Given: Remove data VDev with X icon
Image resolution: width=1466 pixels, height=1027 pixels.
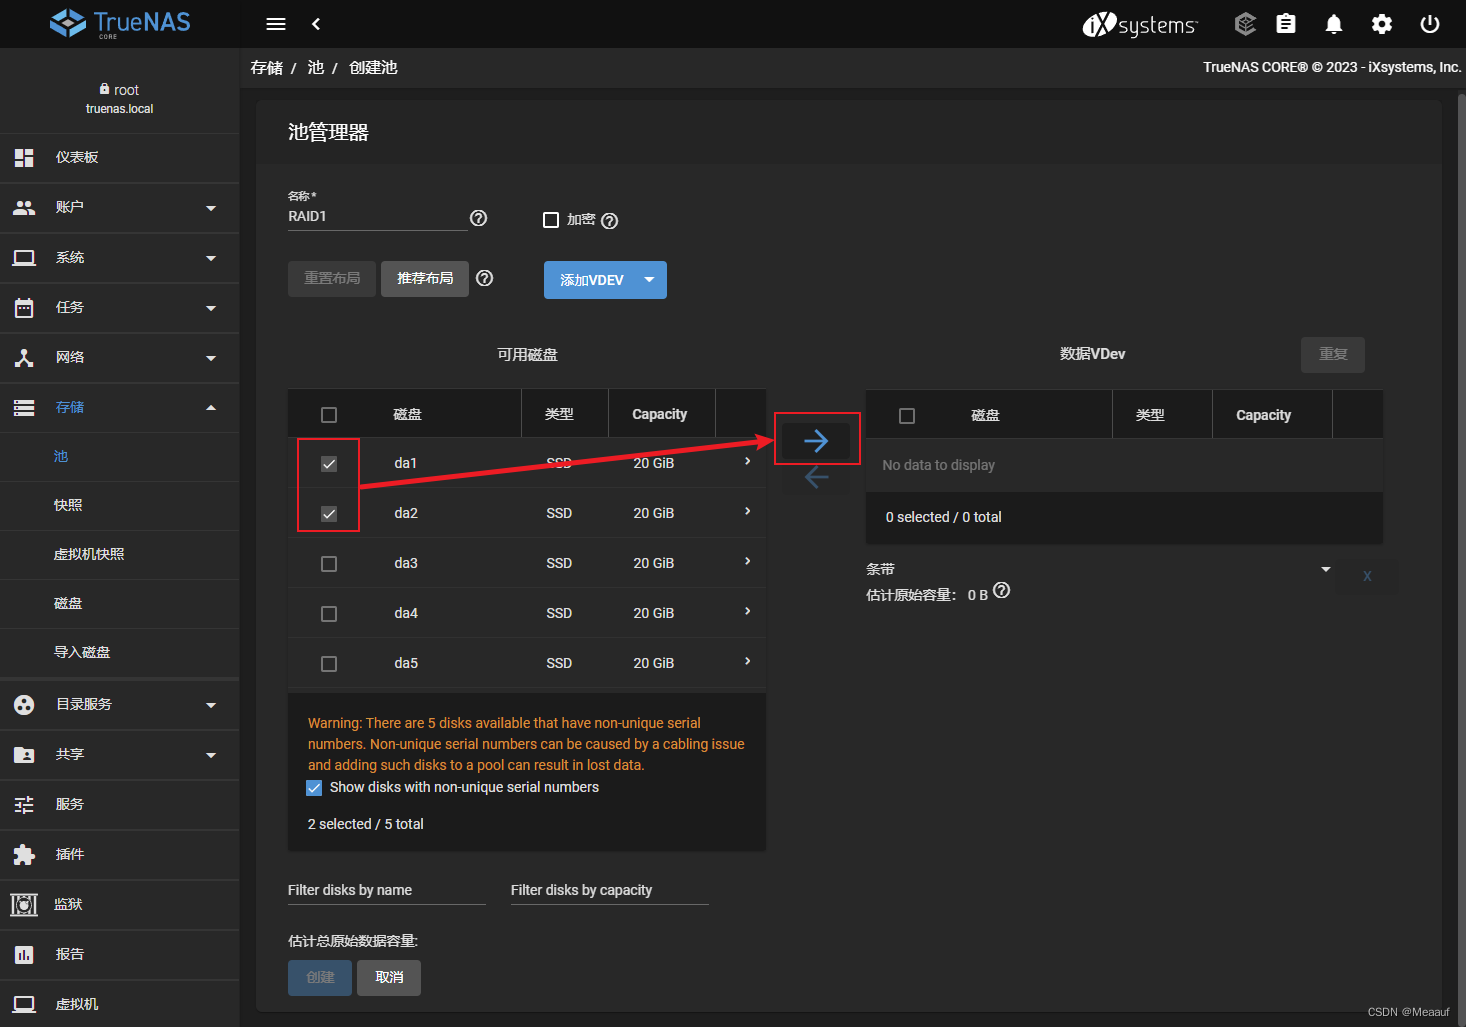Looking at the screenshot, I should [1367, 576].
